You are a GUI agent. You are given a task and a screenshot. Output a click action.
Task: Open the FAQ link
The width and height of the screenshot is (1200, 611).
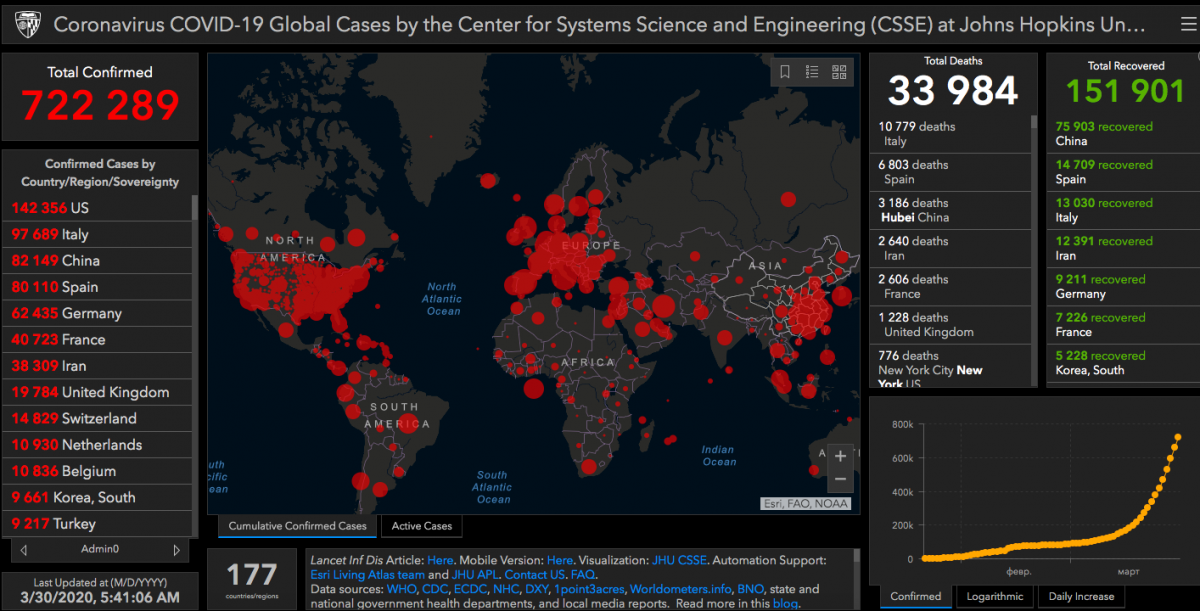click(x=582, y=575)
